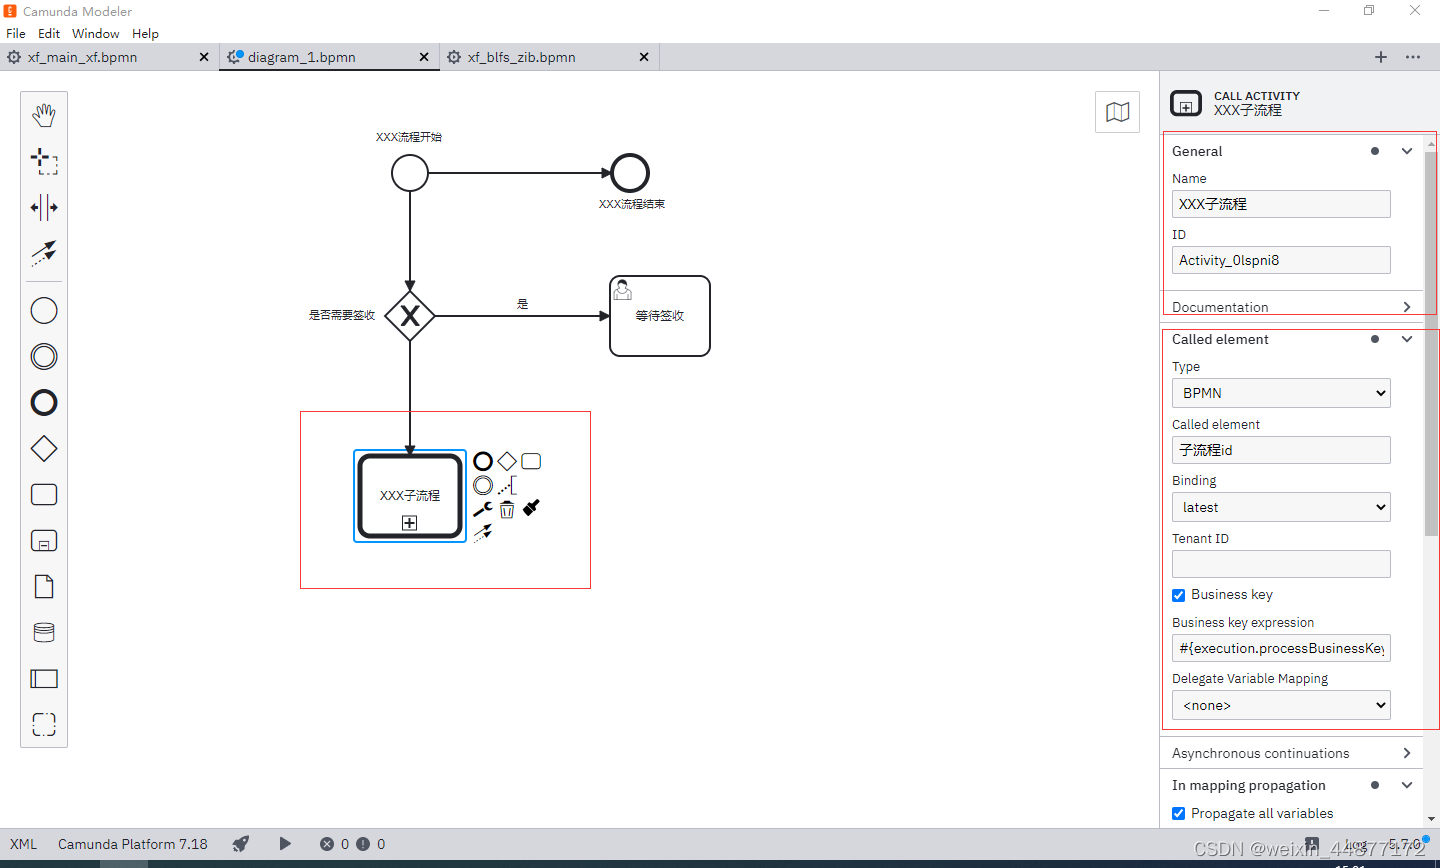1440x868 pixels.
Task: Create a data object reference from palette
Action: (x=44, y=587)
